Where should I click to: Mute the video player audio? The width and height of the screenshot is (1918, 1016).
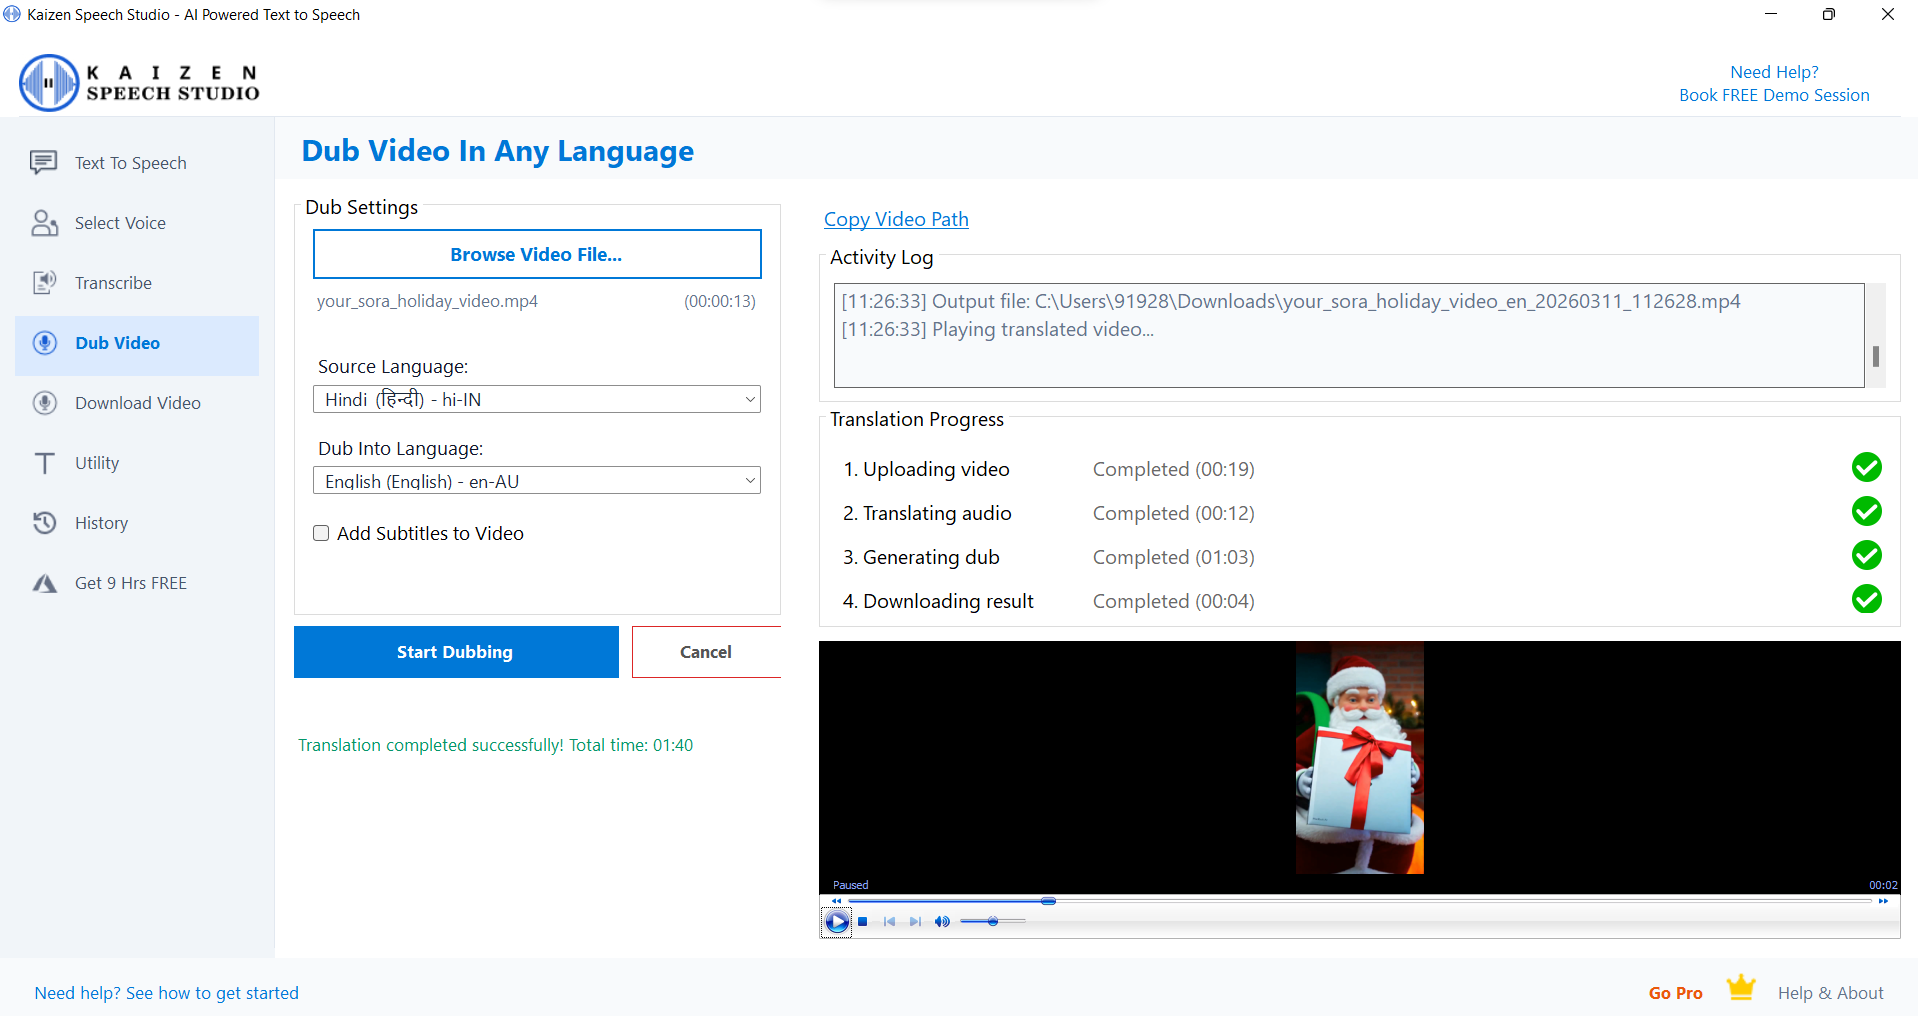click(941, 921)
